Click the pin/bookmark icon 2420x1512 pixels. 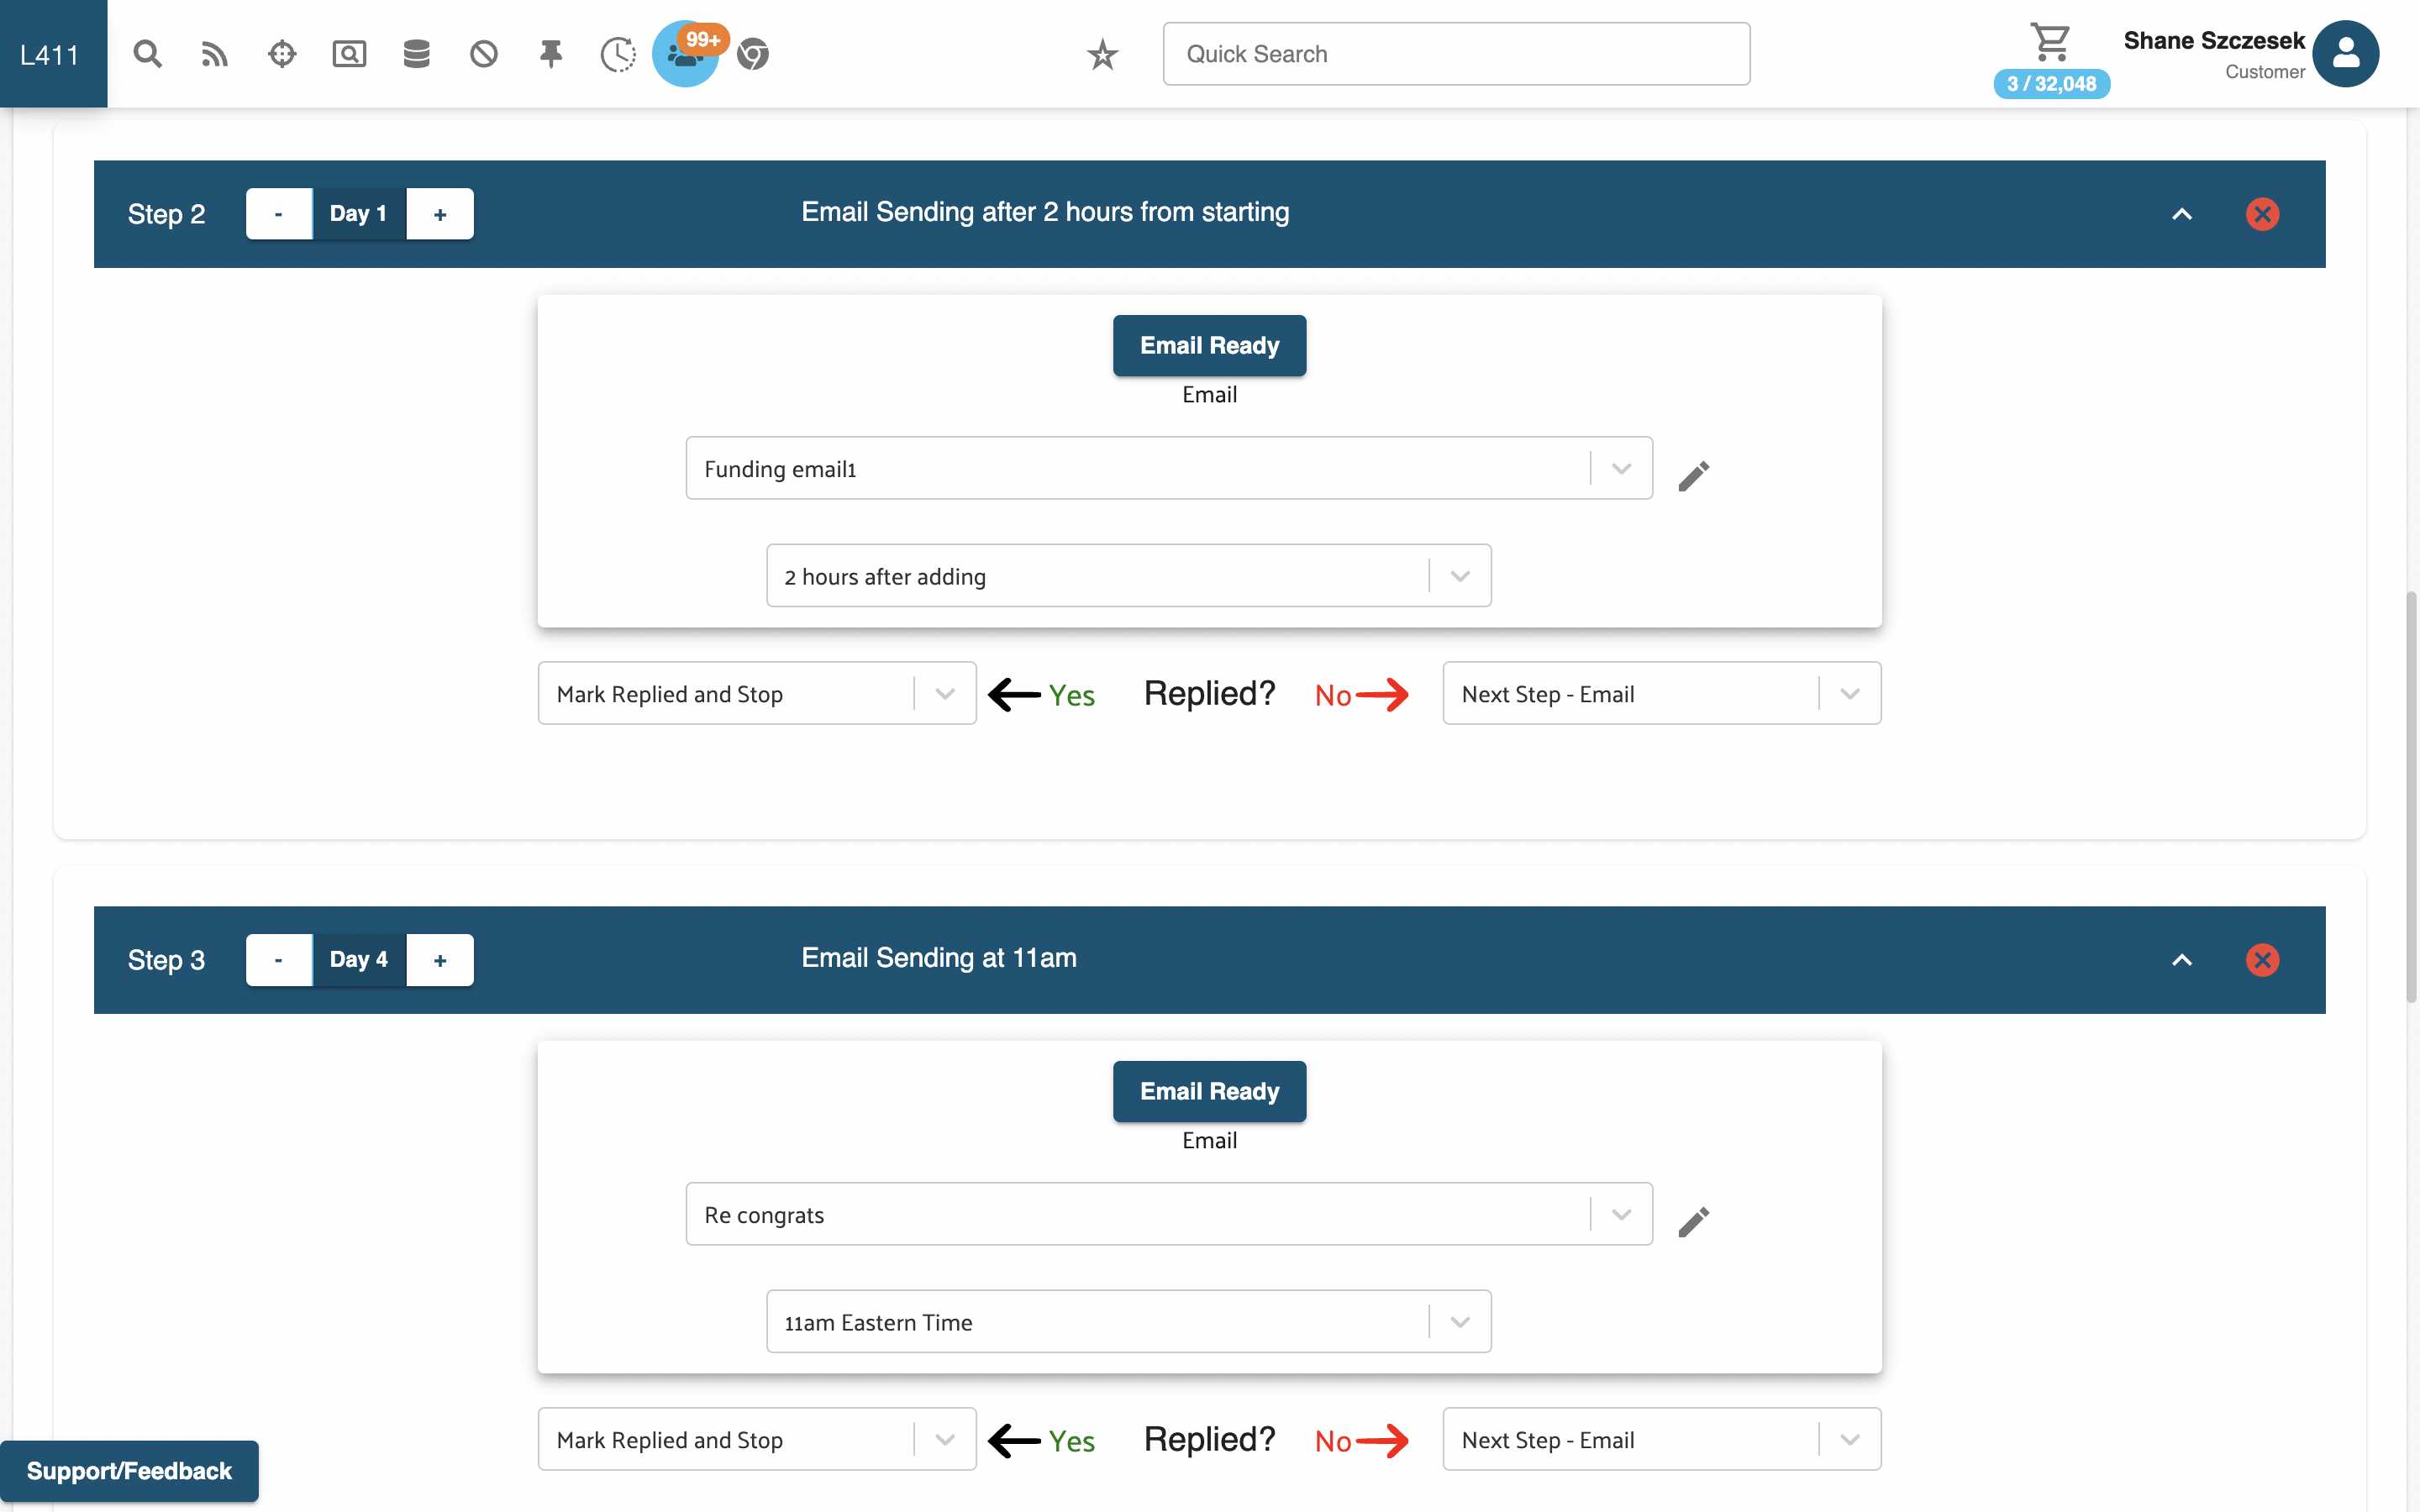[550, 52]
